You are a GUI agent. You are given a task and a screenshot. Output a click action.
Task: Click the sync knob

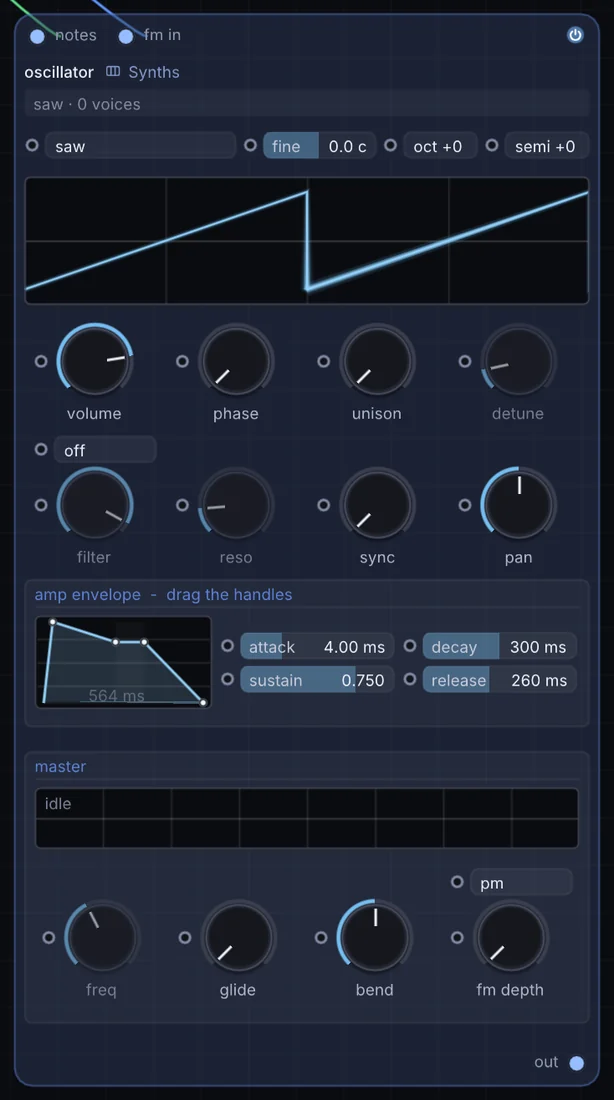(378, 504)
